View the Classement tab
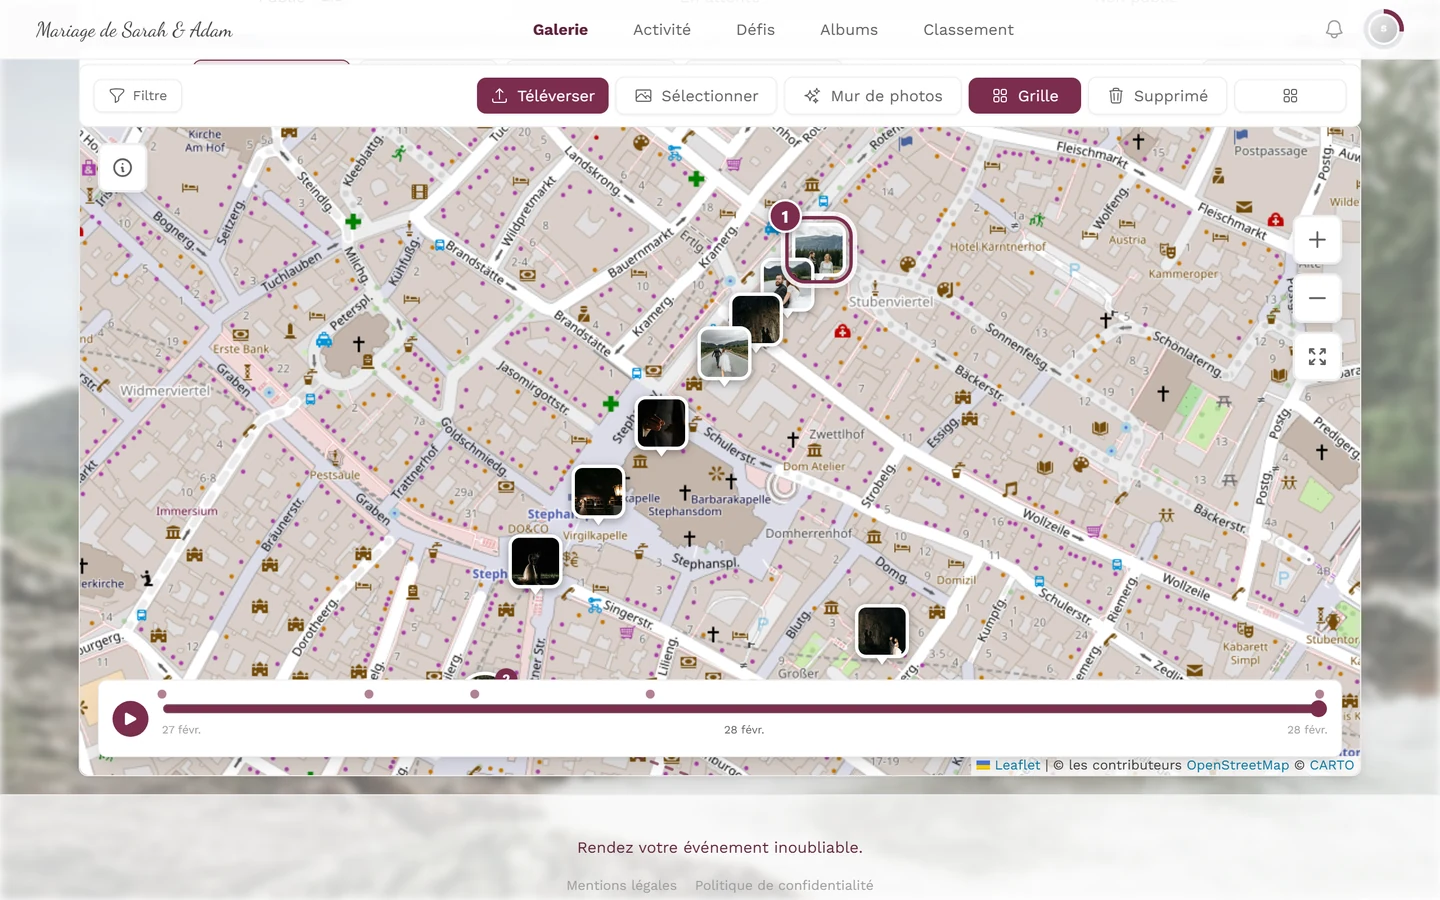 click(x=968, y=30)
